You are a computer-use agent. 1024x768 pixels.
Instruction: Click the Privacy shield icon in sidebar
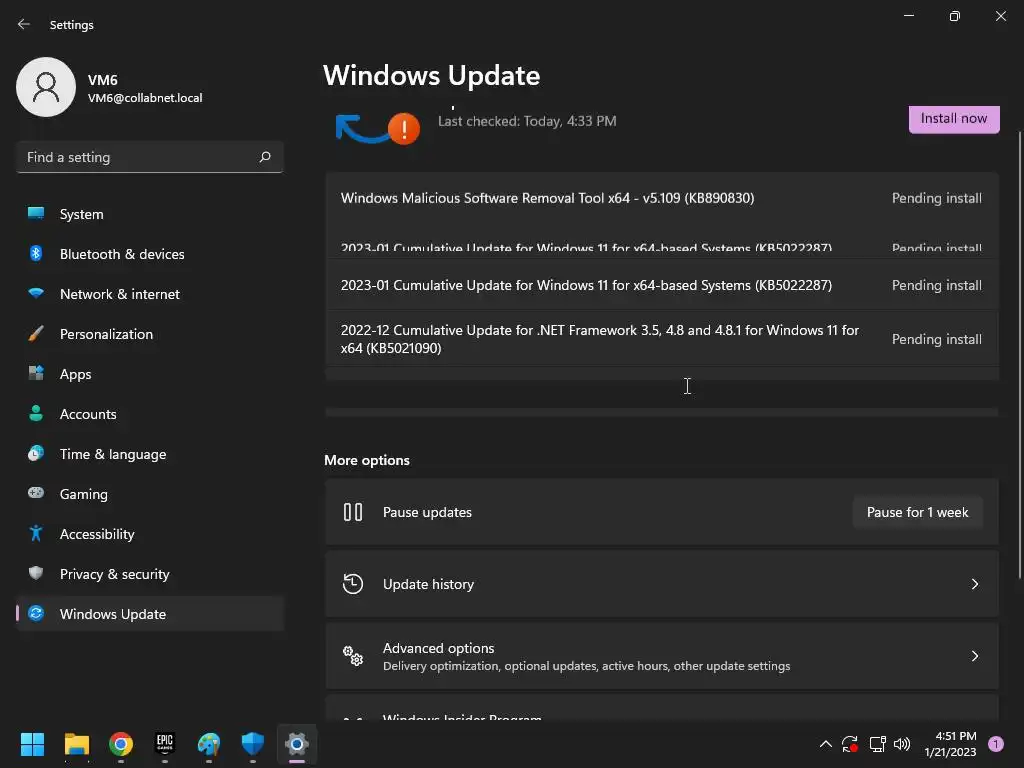[x=36, y=573]
